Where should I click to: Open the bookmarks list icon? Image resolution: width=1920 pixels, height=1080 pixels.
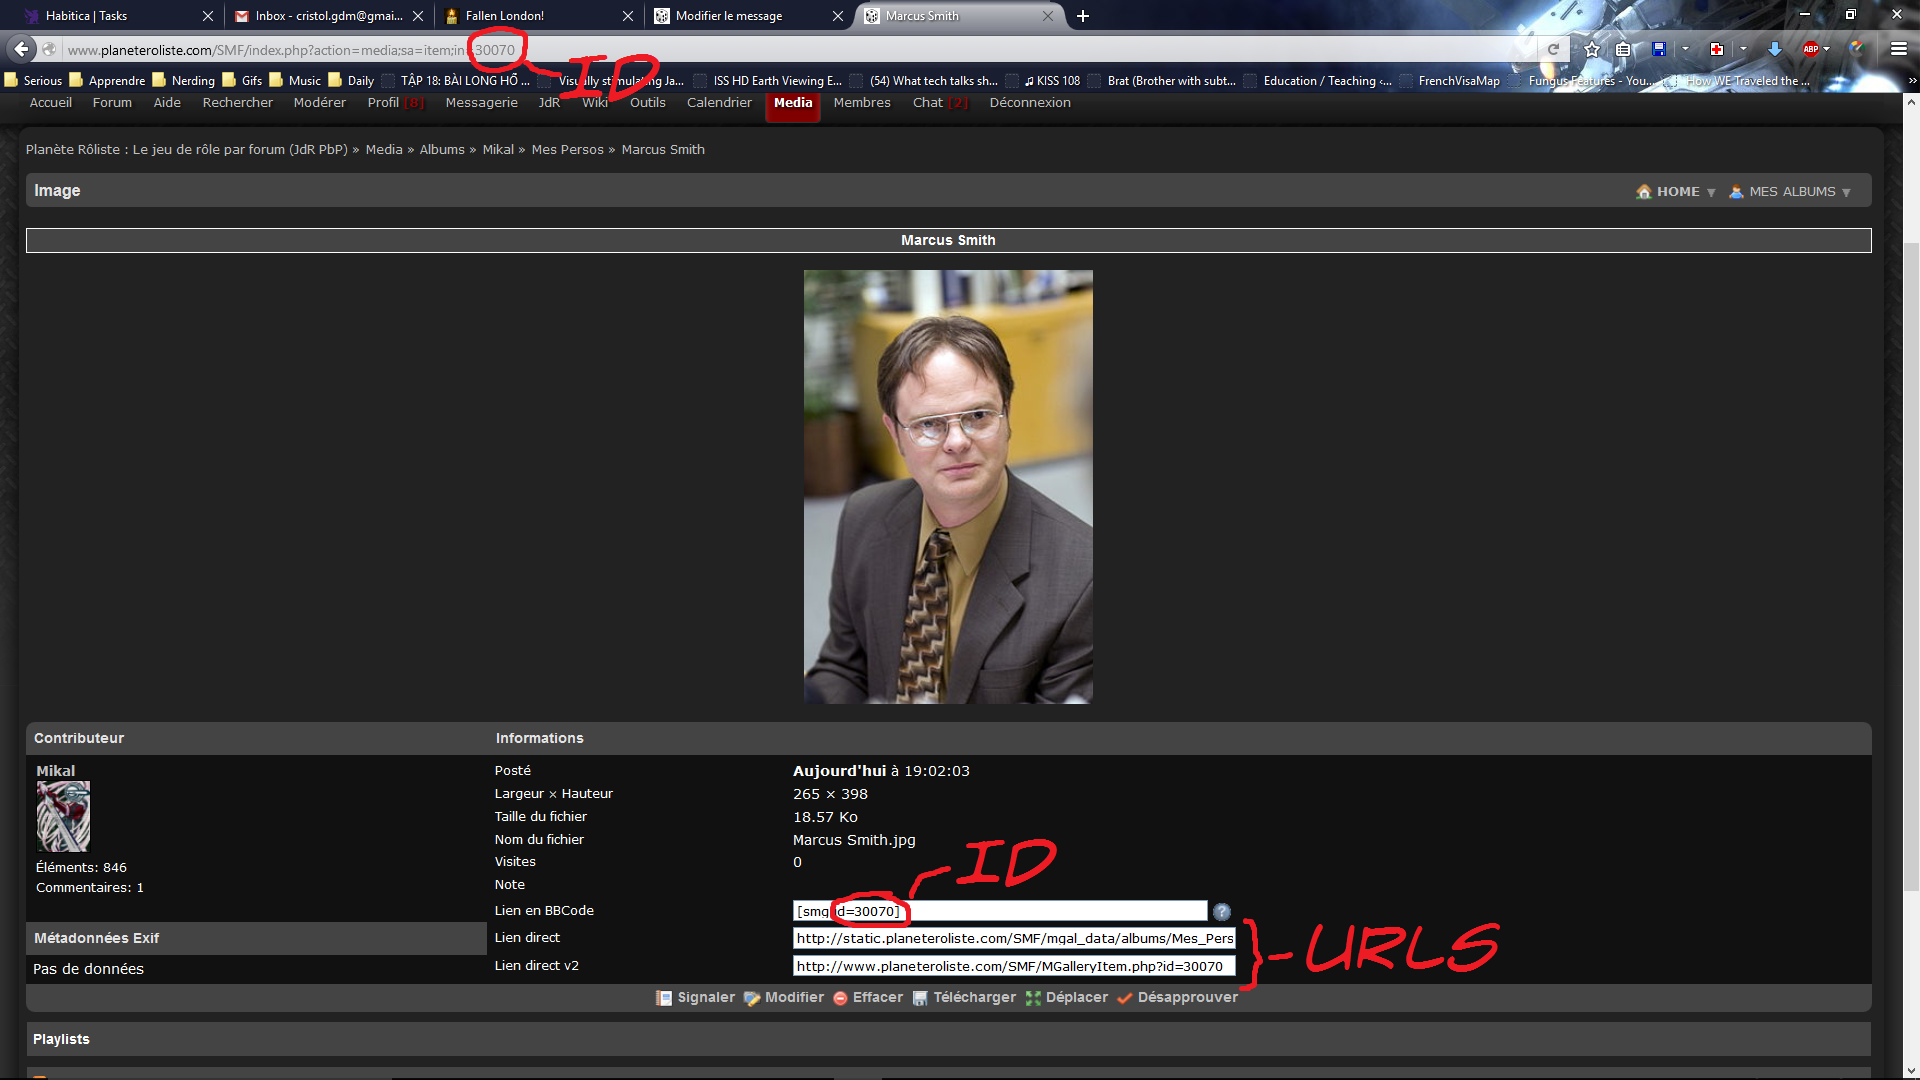(x=1623, y=49)
